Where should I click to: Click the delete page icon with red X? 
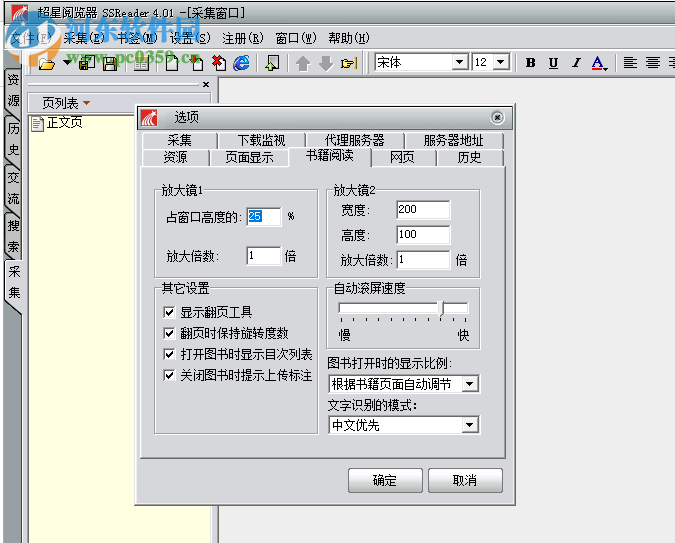(x=219, y=63)
